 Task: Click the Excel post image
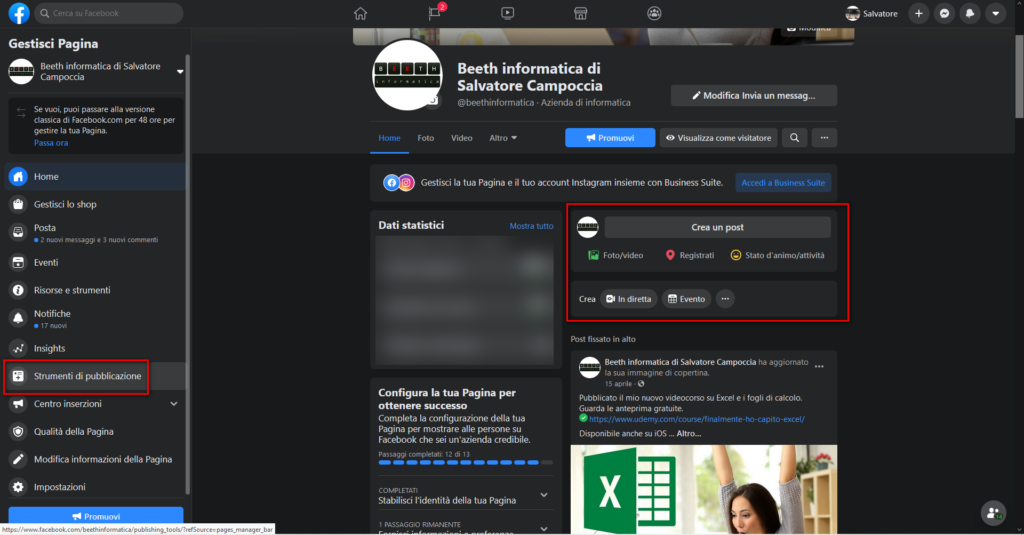pos(703,490)
